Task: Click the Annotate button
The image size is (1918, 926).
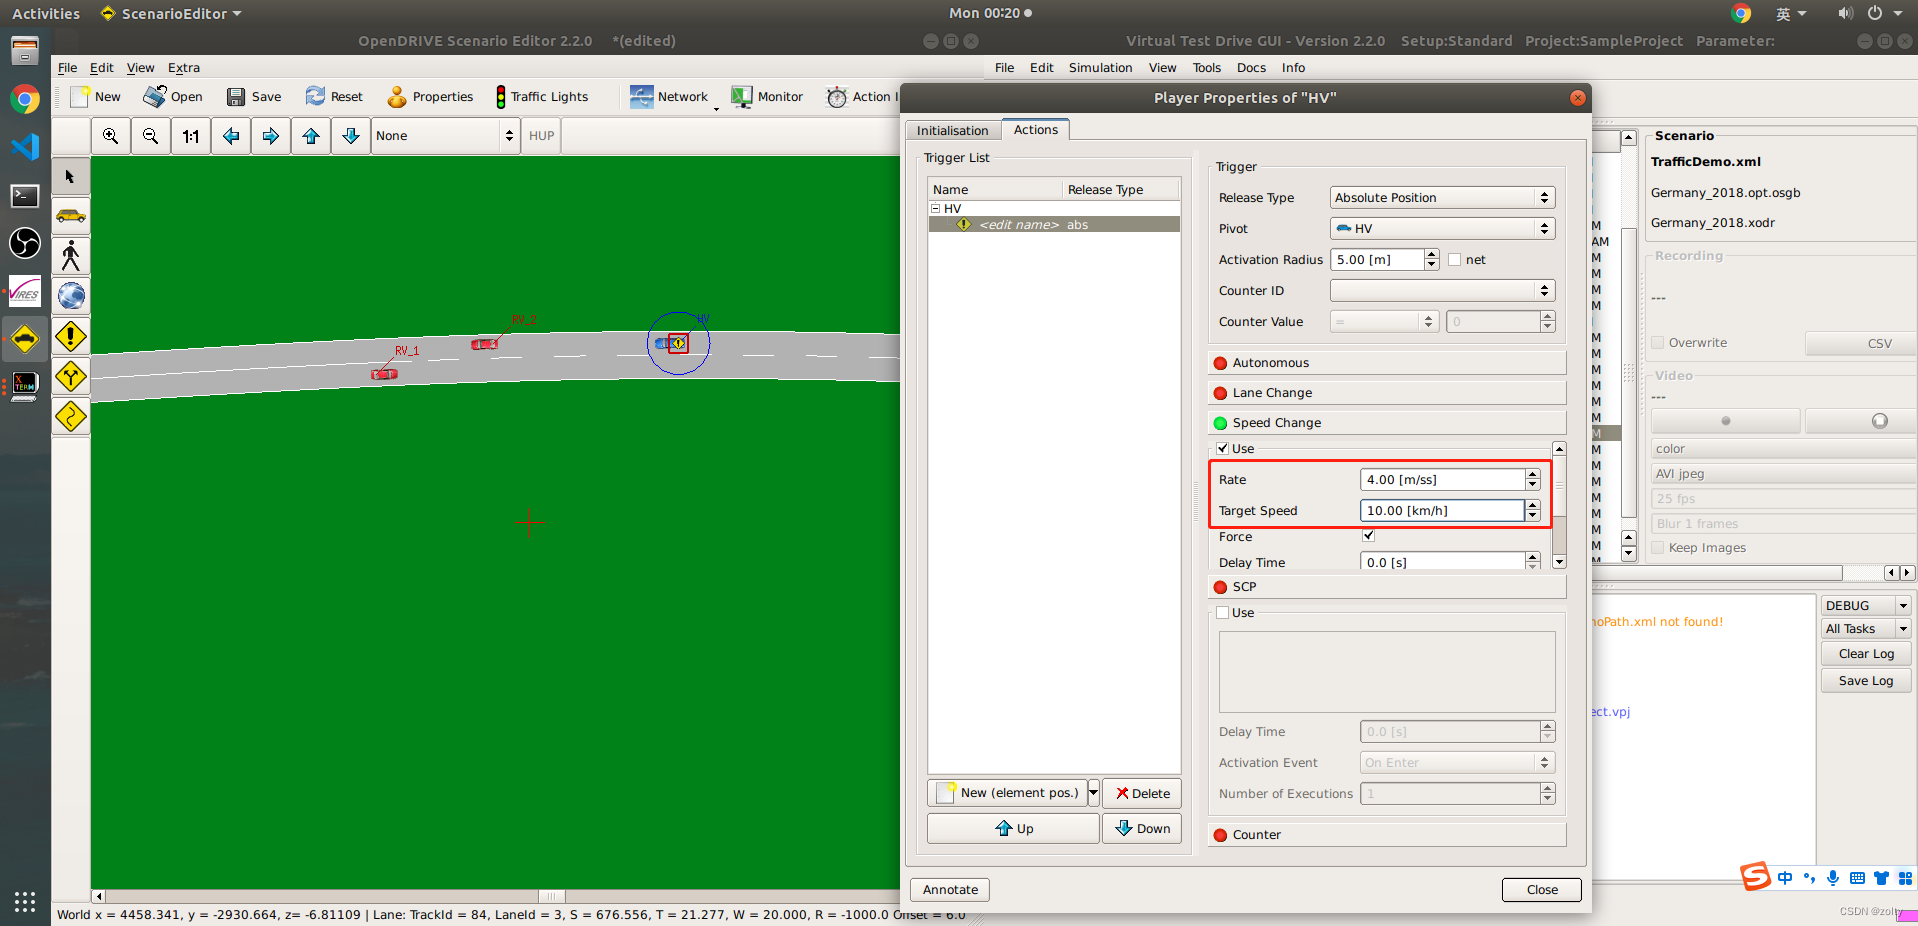Action: [x=950, y=890]
